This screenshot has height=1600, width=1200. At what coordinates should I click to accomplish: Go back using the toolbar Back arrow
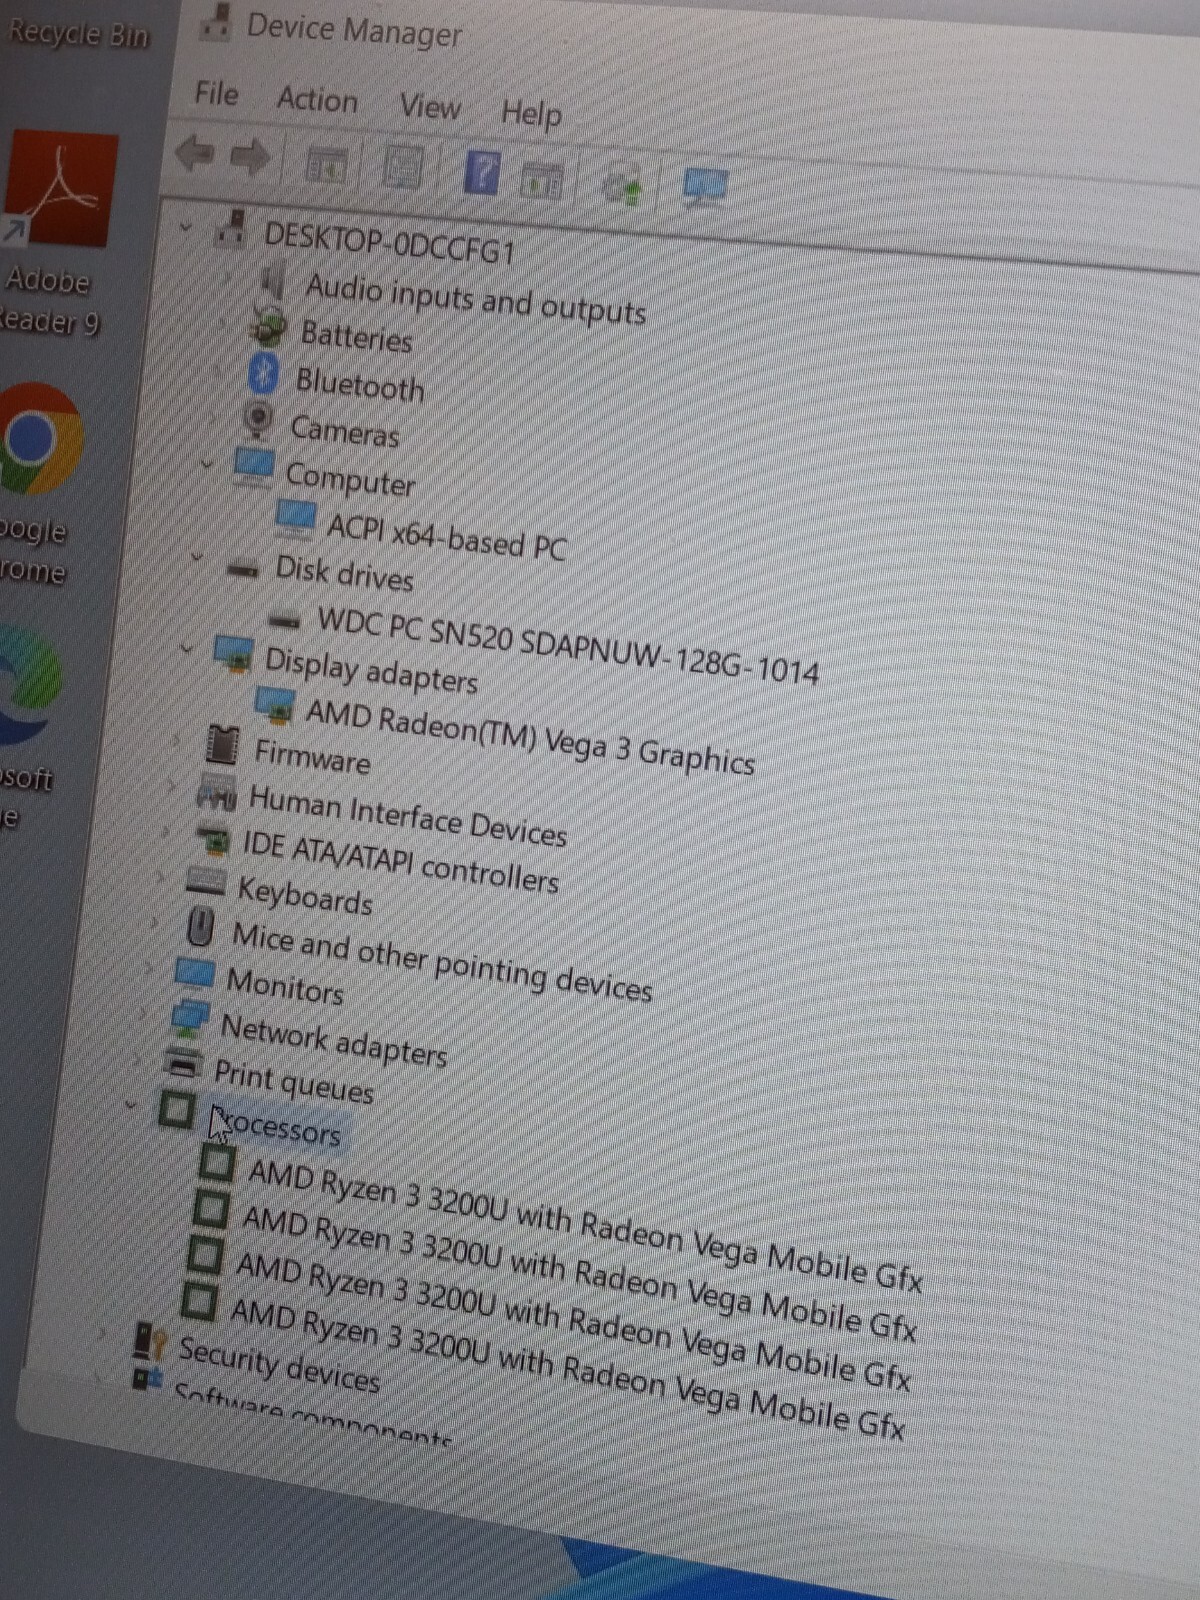click(195, 154)
